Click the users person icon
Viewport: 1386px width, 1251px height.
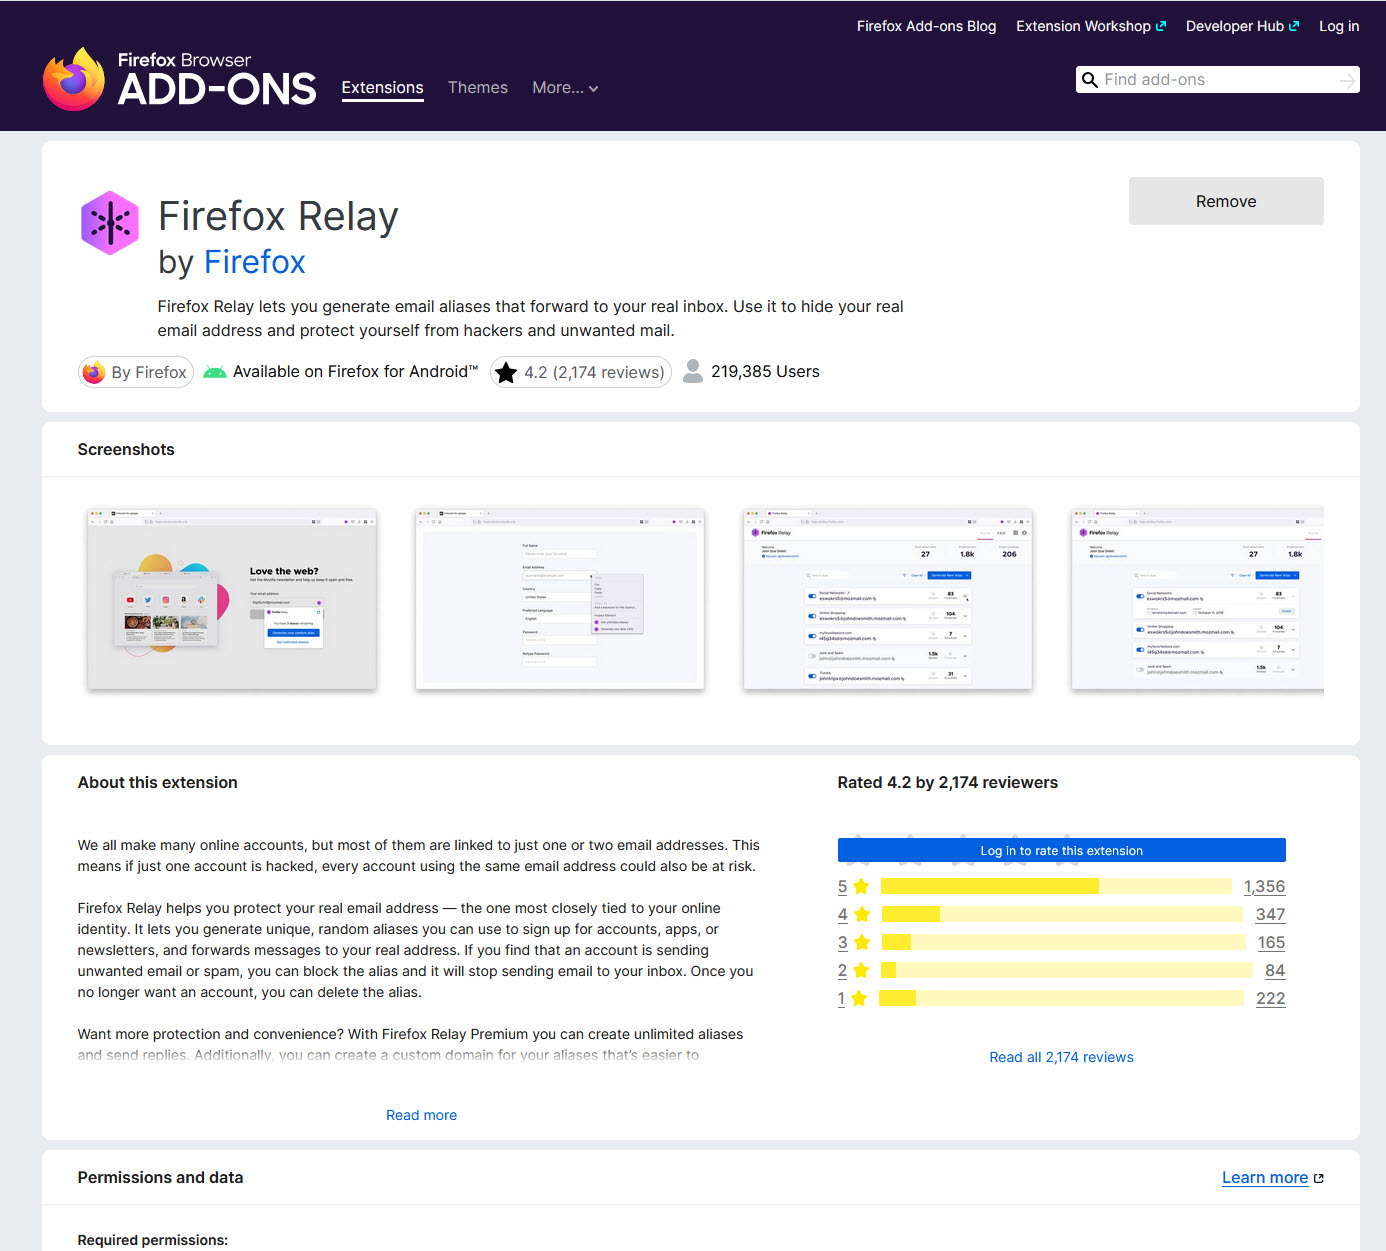coord(692,371)
